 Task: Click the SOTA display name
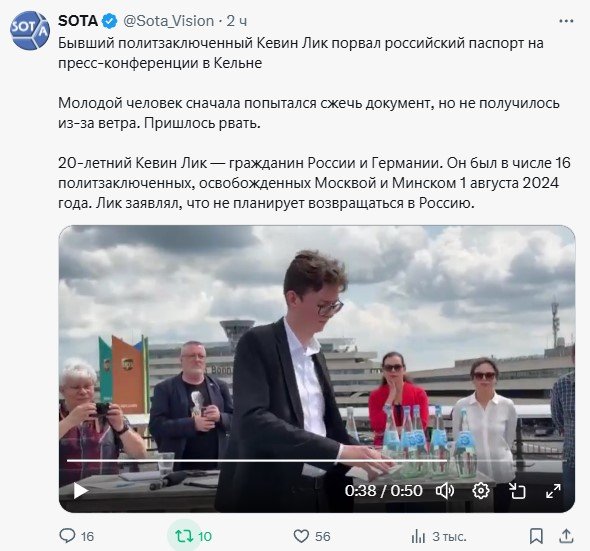coord(78,21)
